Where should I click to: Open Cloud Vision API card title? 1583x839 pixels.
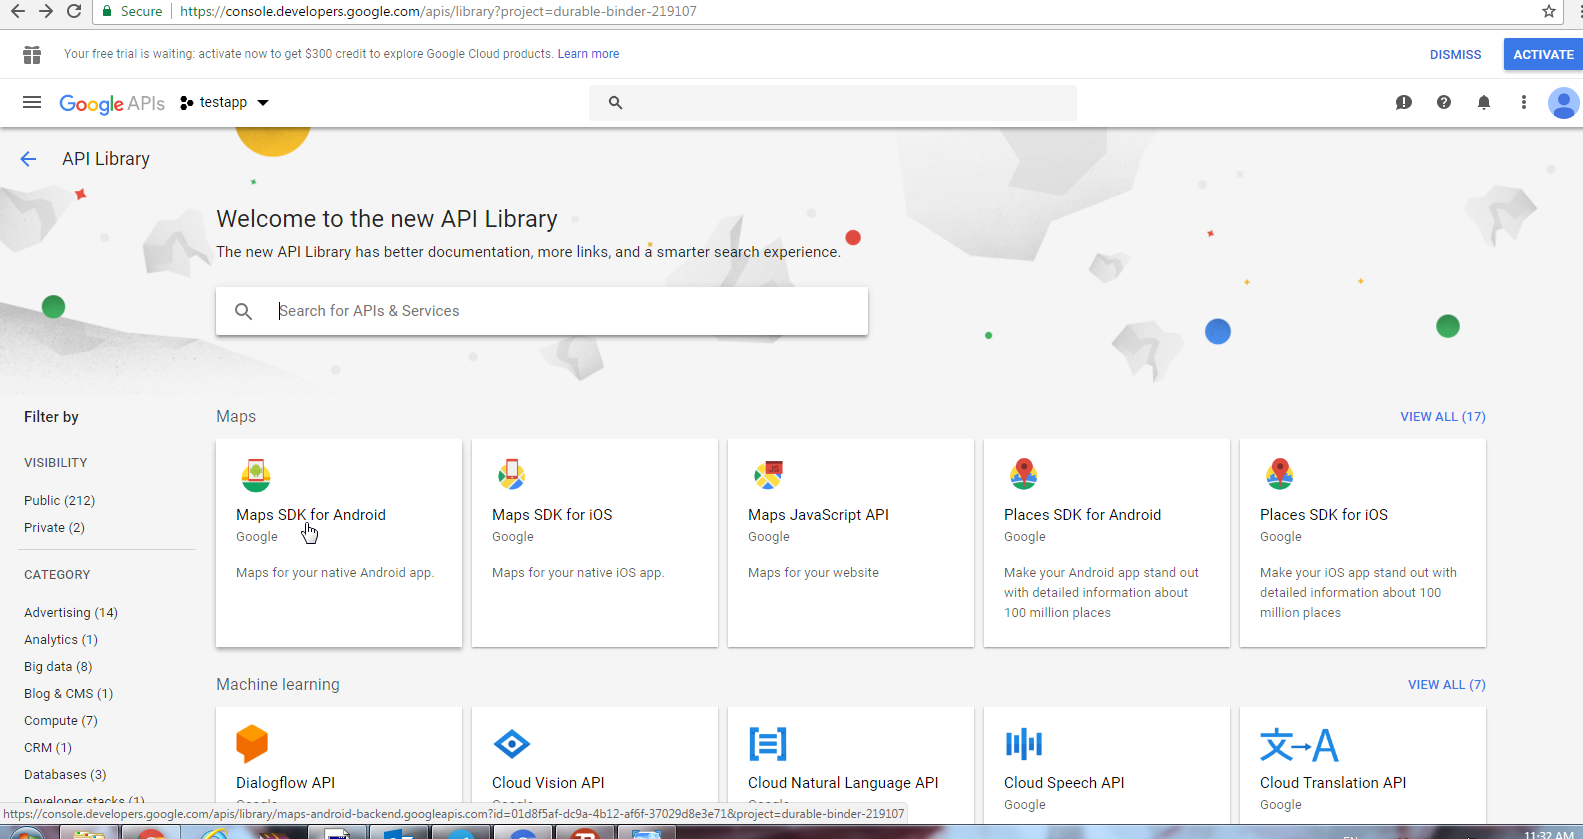click(548, 783)
